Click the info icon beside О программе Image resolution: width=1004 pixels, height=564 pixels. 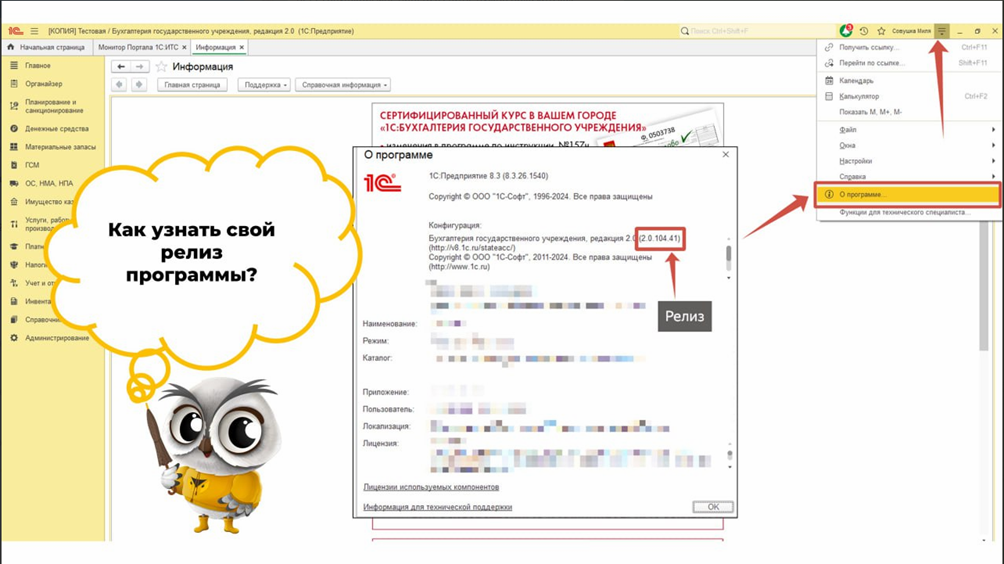tap(829, 195)
